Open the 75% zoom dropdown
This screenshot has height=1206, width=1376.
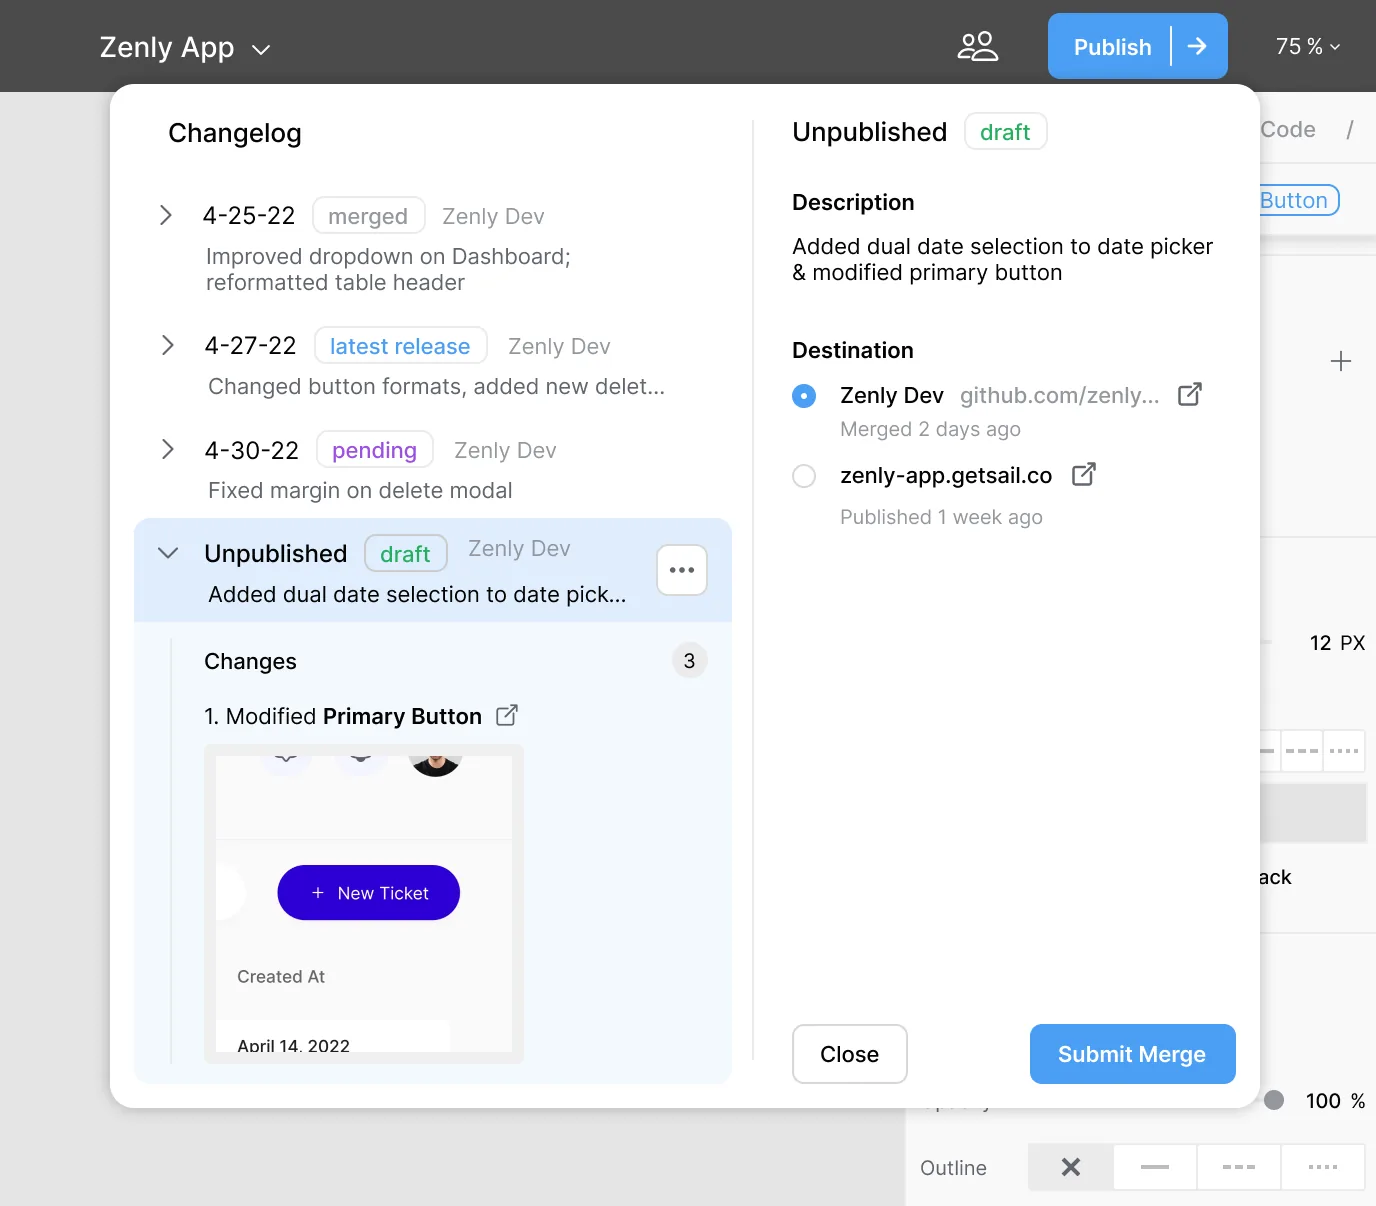tap(1307, 46)
